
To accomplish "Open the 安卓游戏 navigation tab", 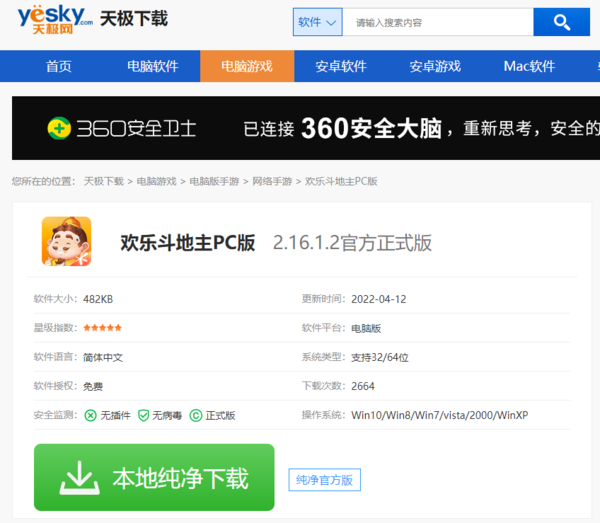I will point(435,66).
